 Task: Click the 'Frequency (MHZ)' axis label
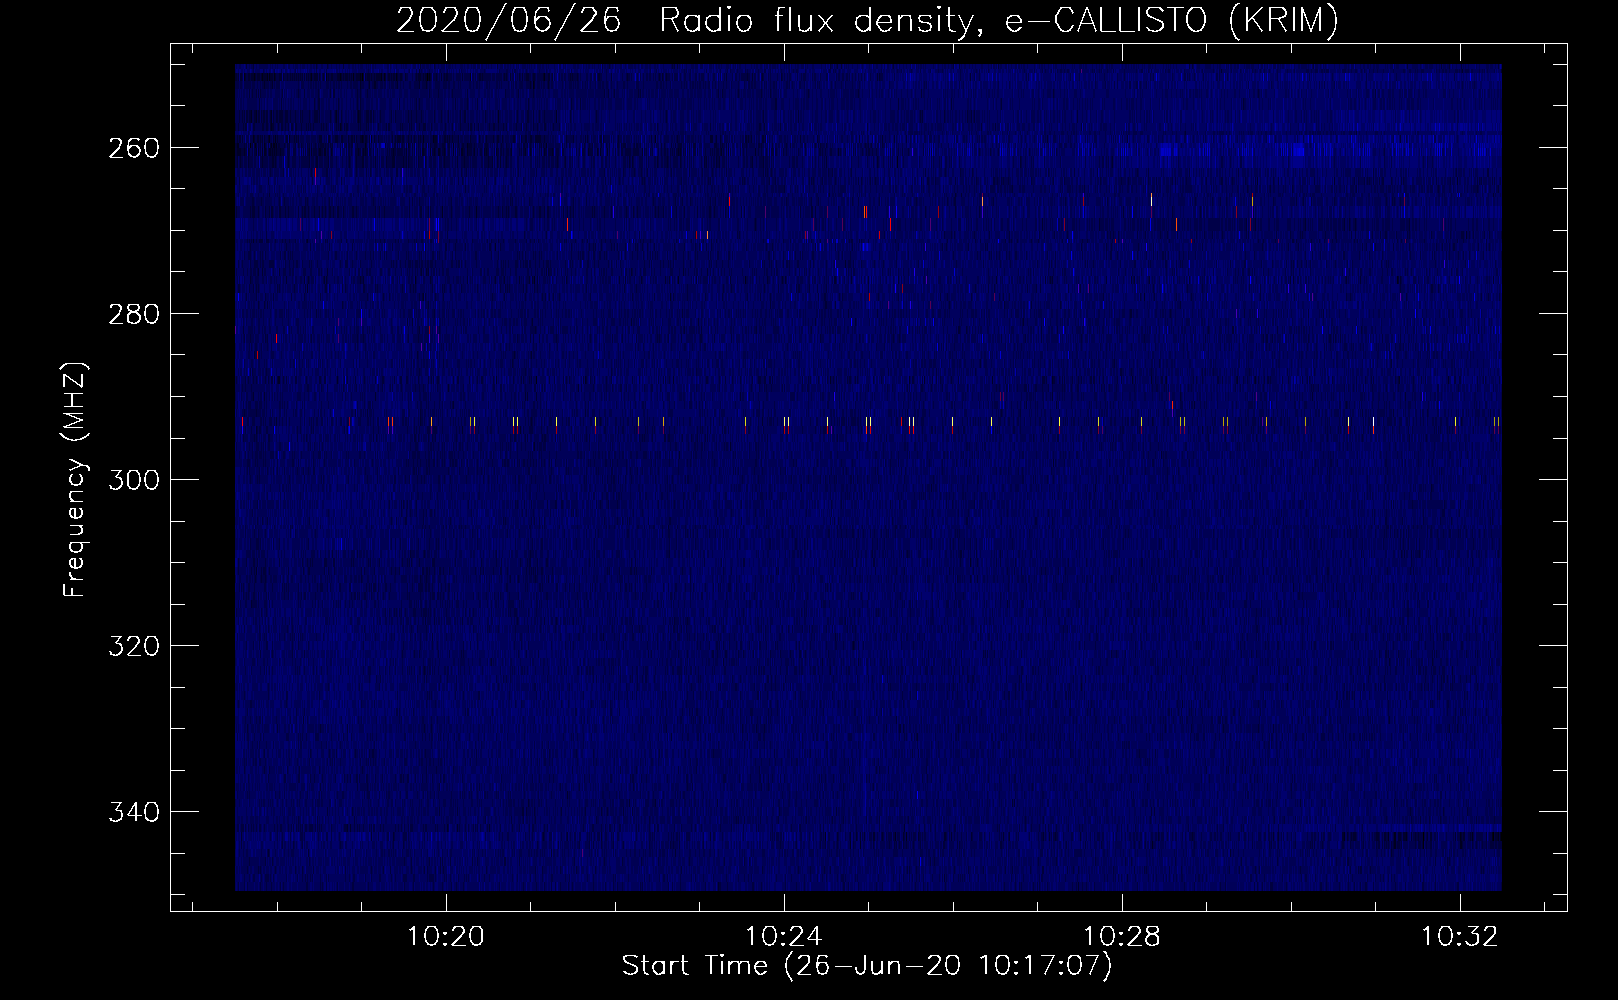point(75,479)
